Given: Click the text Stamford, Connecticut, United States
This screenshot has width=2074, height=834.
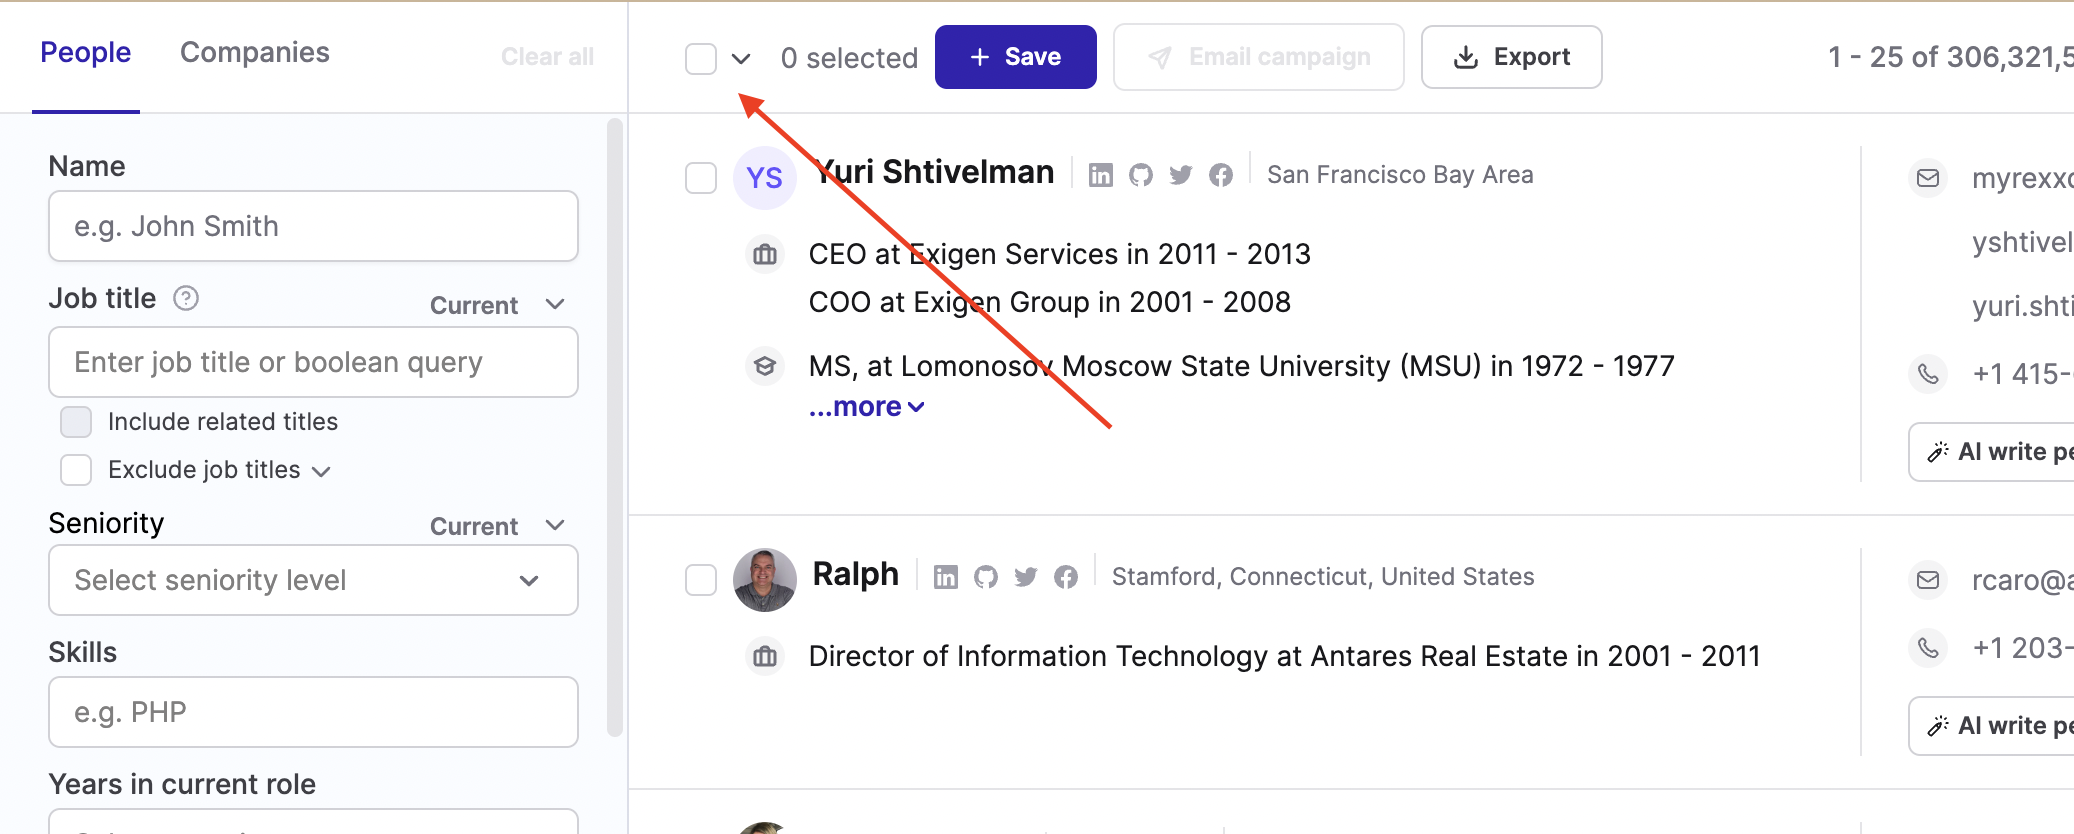Looking at the screenshot, I should 1323,577.
